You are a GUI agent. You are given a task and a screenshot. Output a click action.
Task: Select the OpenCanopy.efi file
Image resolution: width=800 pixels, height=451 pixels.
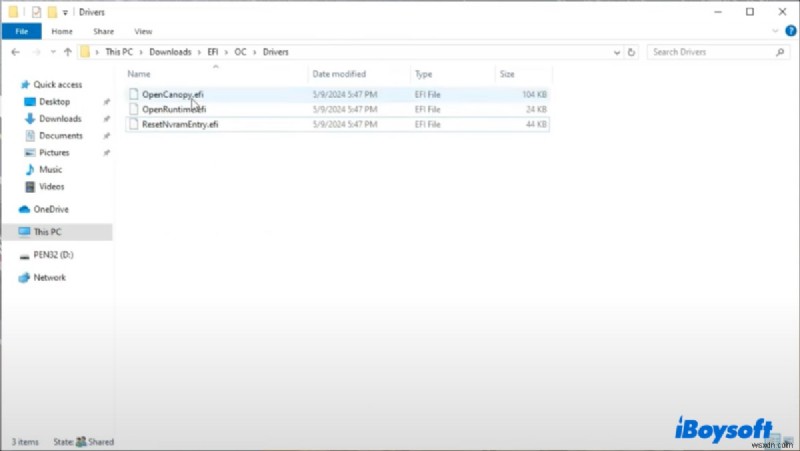click(172, 94)
